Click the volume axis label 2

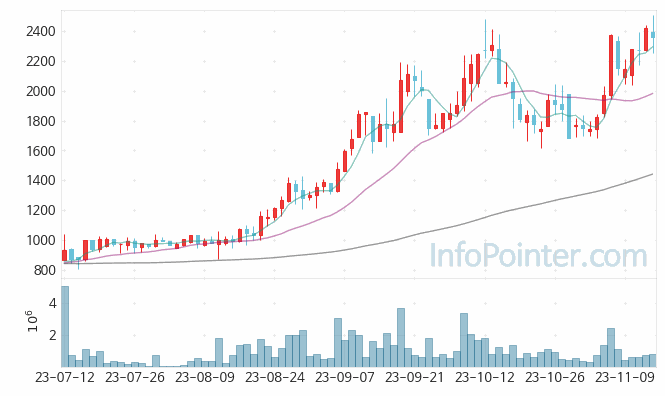(x=52, y=335)
